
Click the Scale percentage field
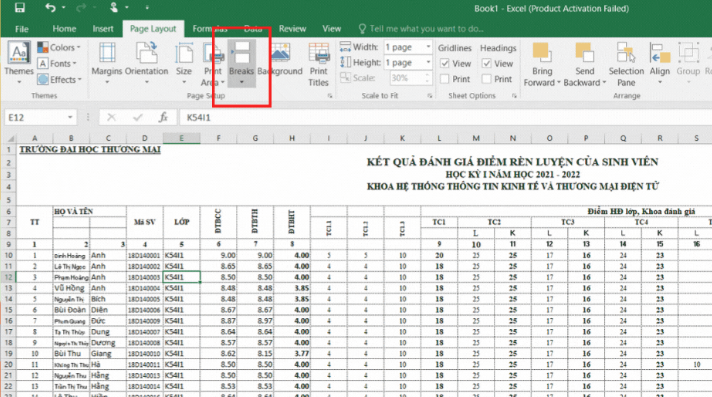click(407, 78)
